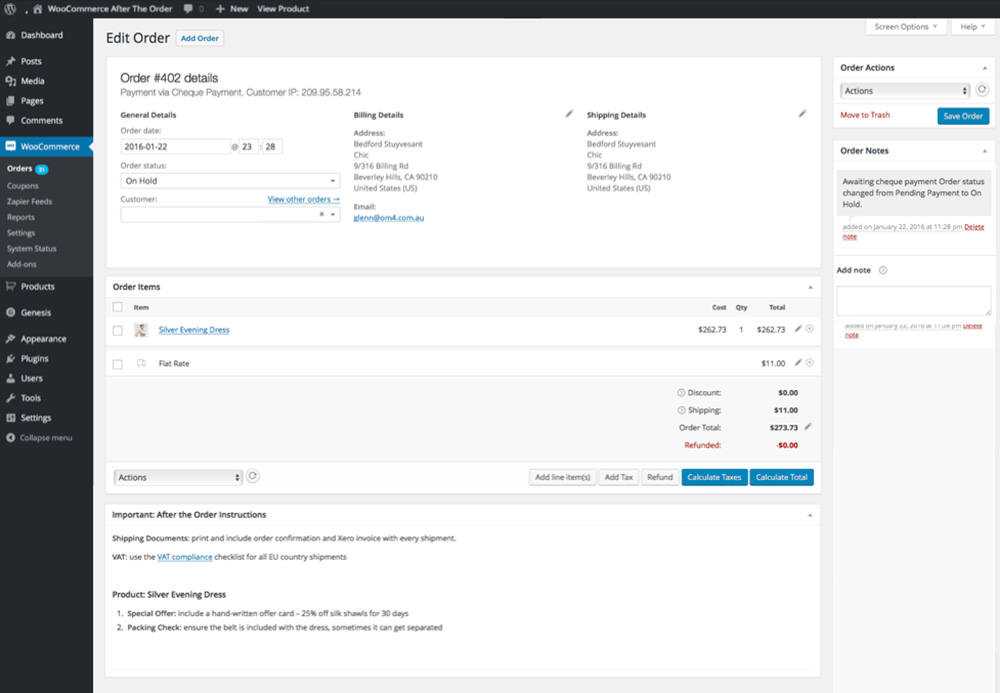
Task: Open the Order status dropdown
Action: (x=230, y=180)
